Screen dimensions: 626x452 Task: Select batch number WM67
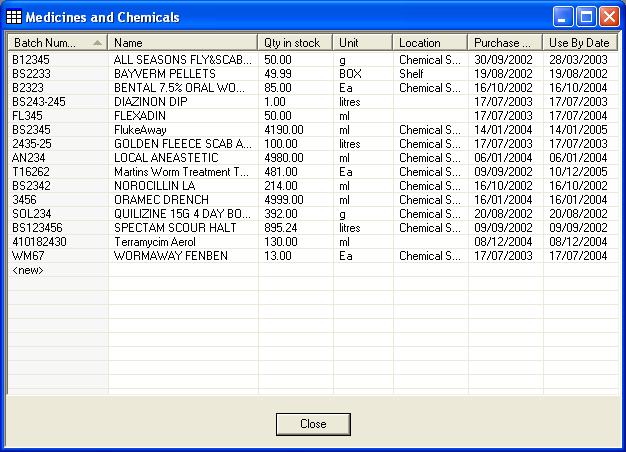pyautogui.click(x=58, y=256)
